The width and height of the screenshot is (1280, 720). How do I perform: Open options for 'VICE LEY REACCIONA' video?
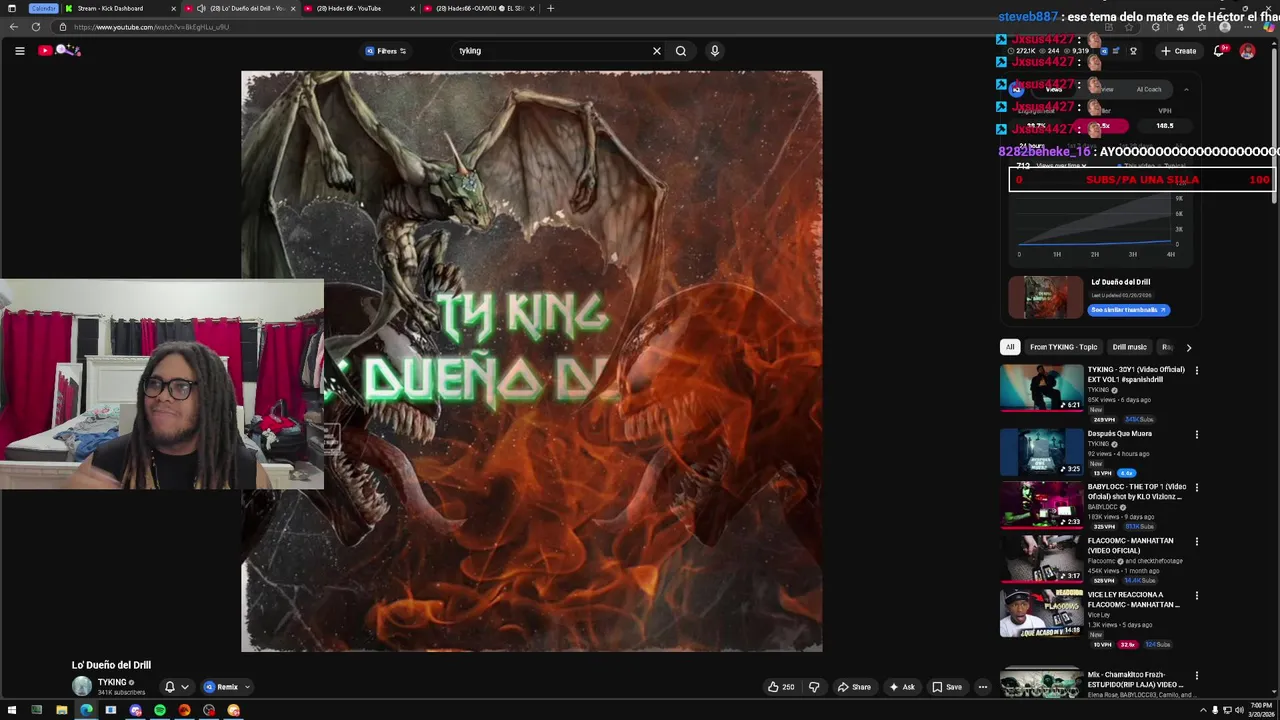(x=1196, y=596)
